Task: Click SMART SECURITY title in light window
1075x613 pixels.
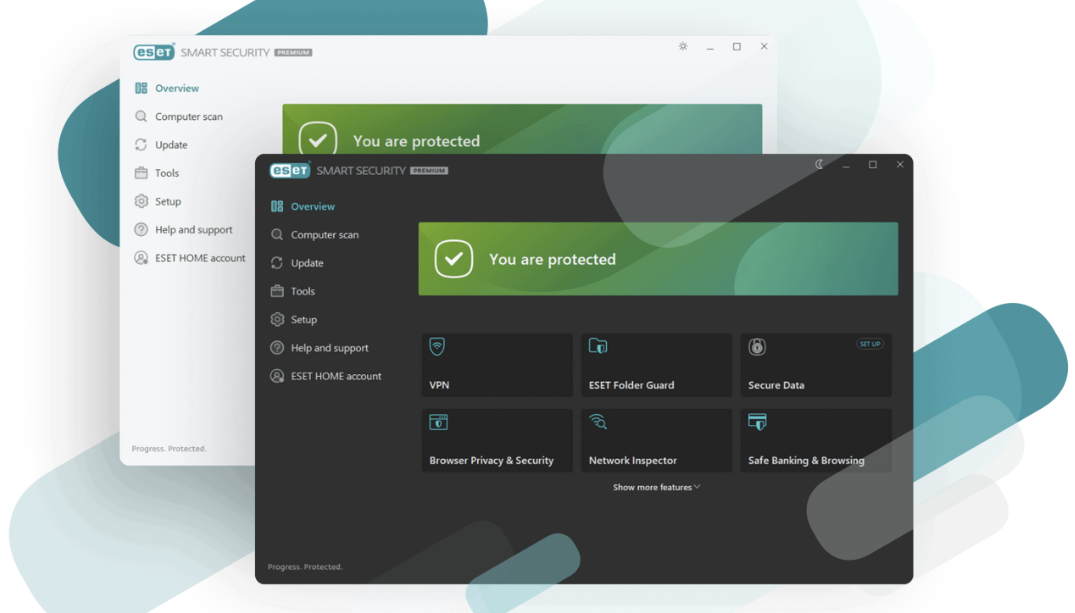Action: [226, 52]
